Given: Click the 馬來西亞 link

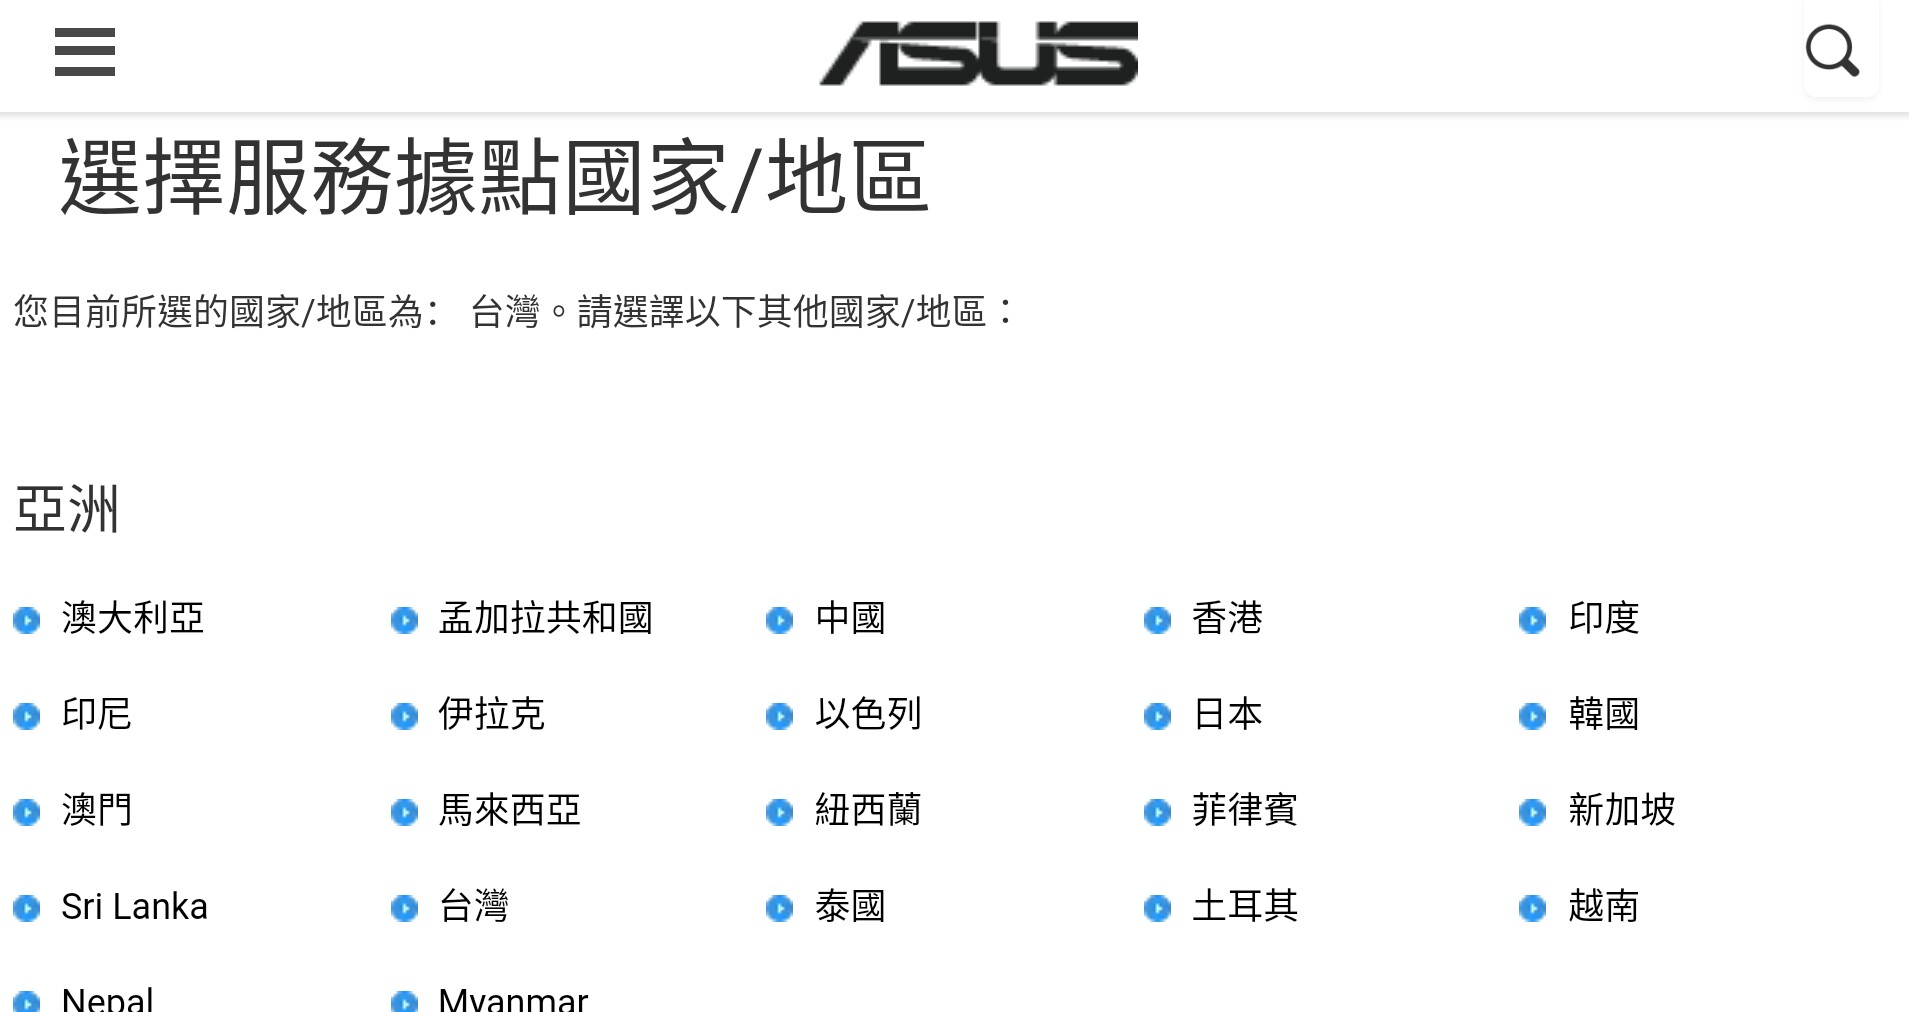Looking at the screenshot, I should coord(509,811).
